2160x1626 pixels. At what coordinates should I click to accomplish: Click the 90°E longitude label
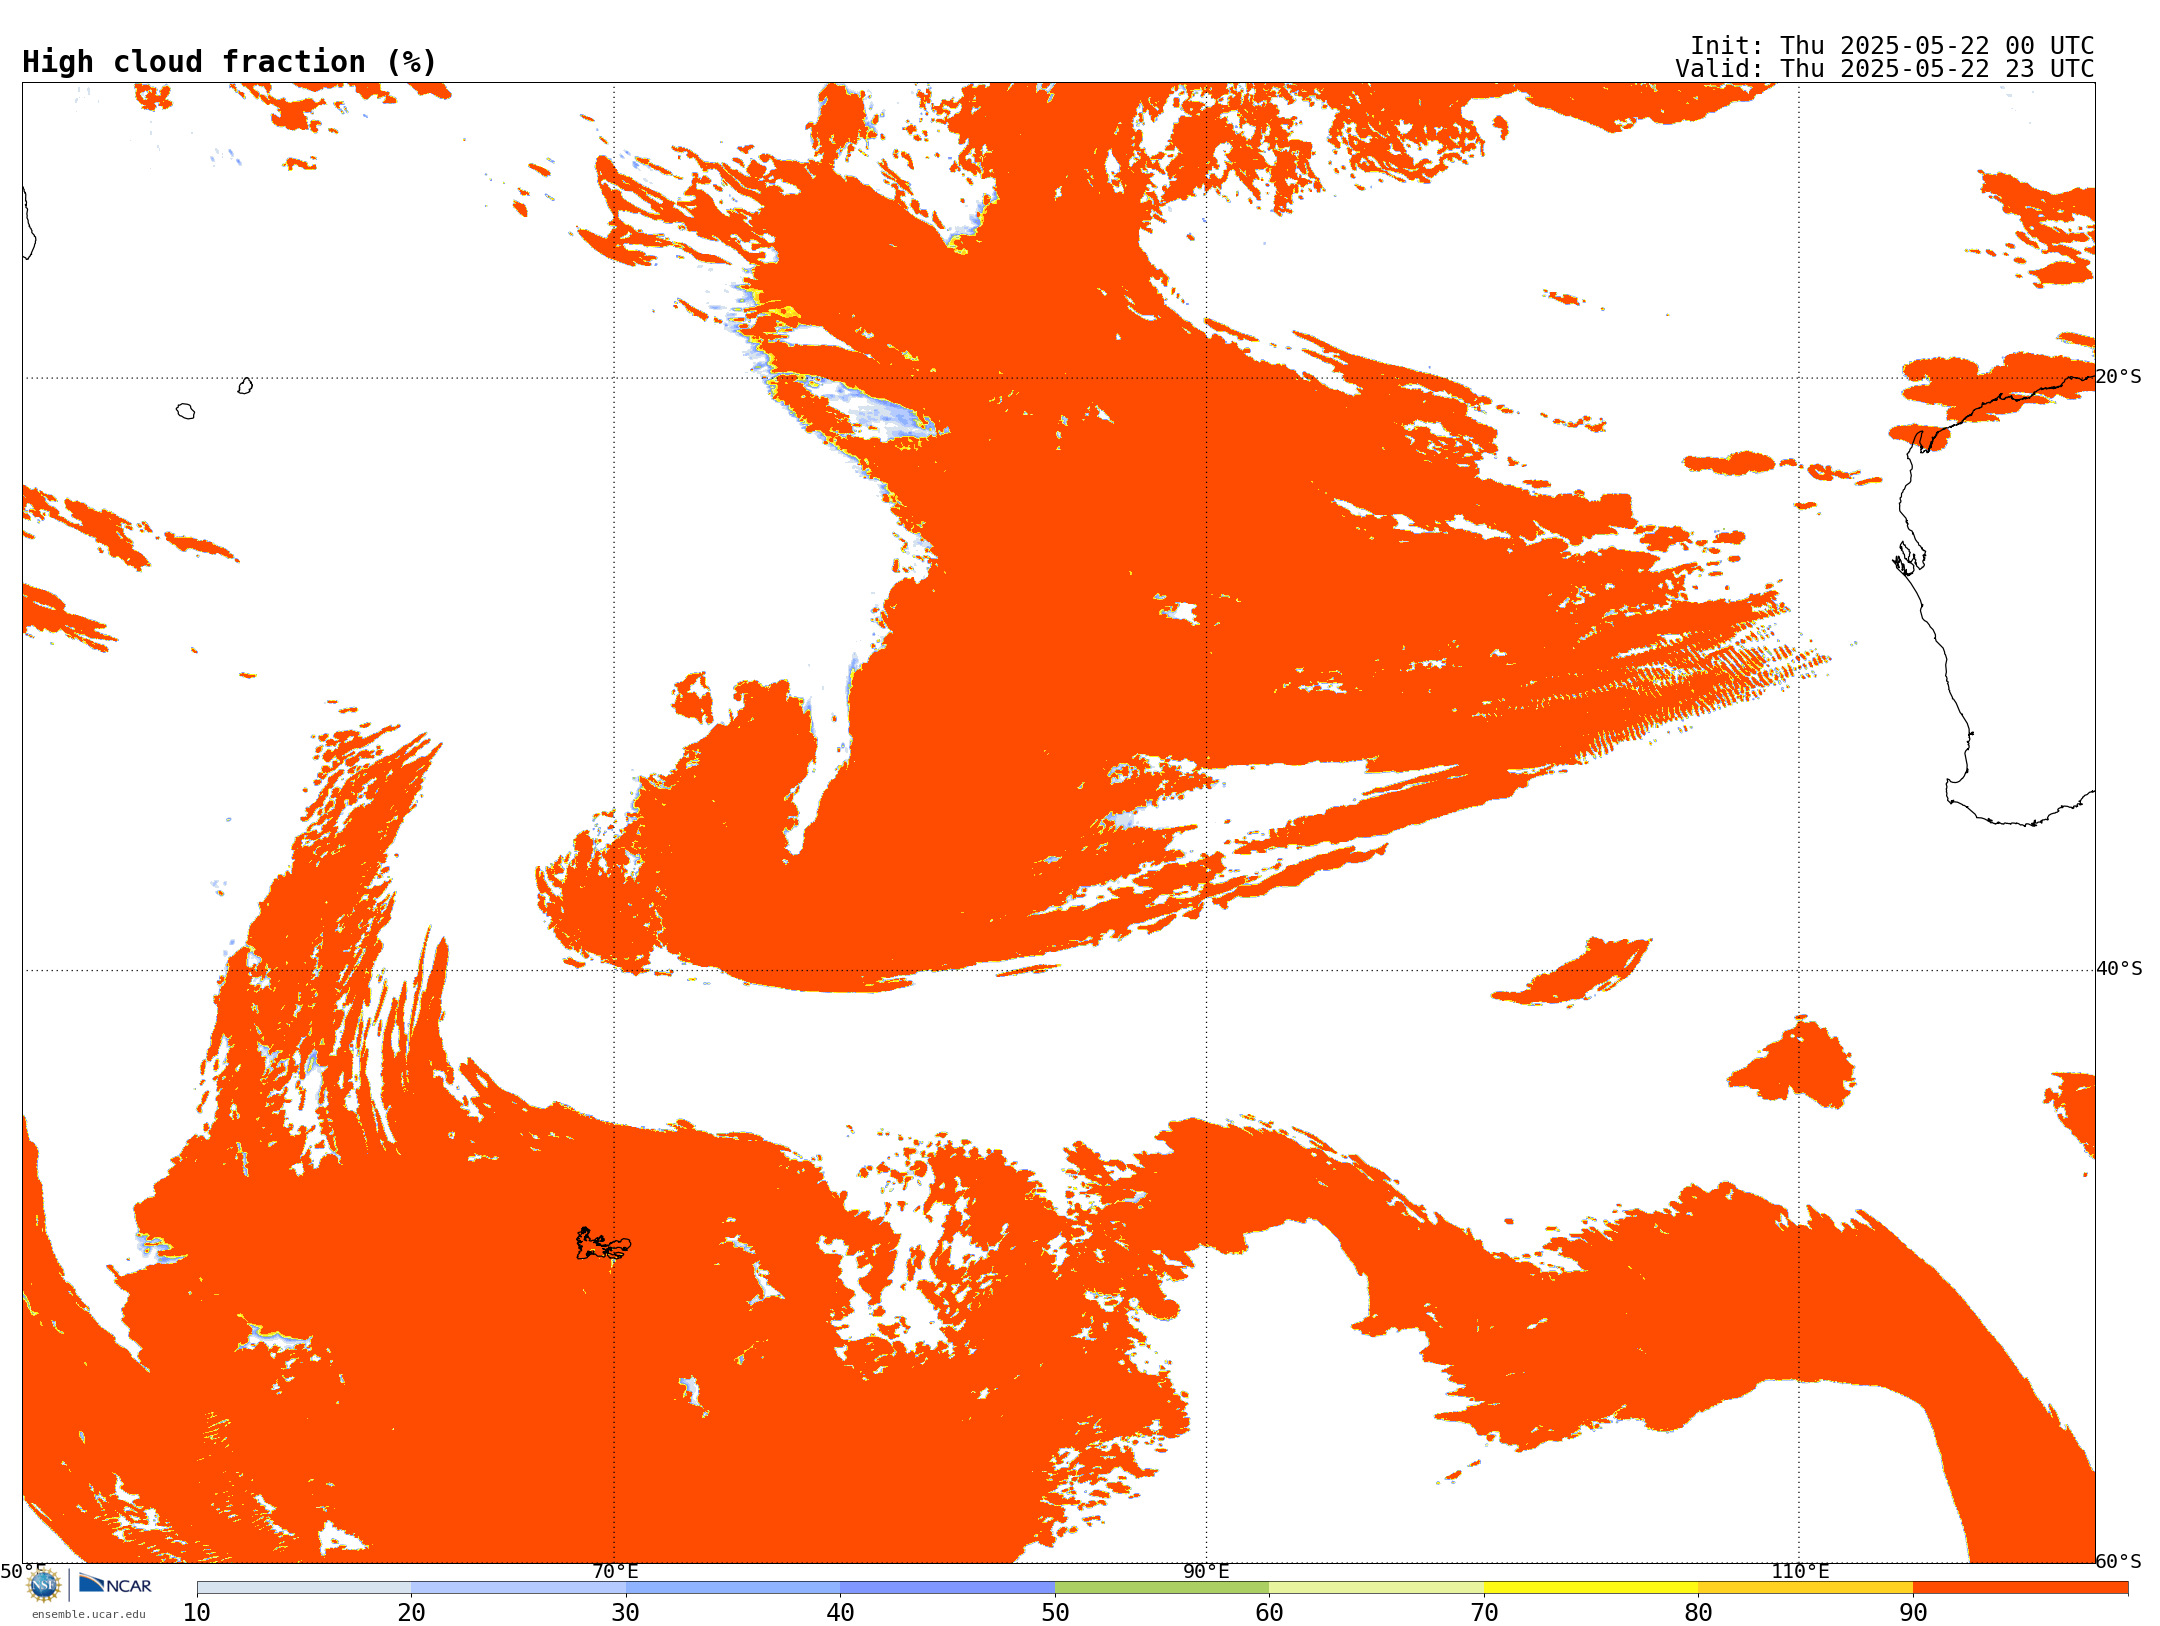(x=1206, y=1572)
